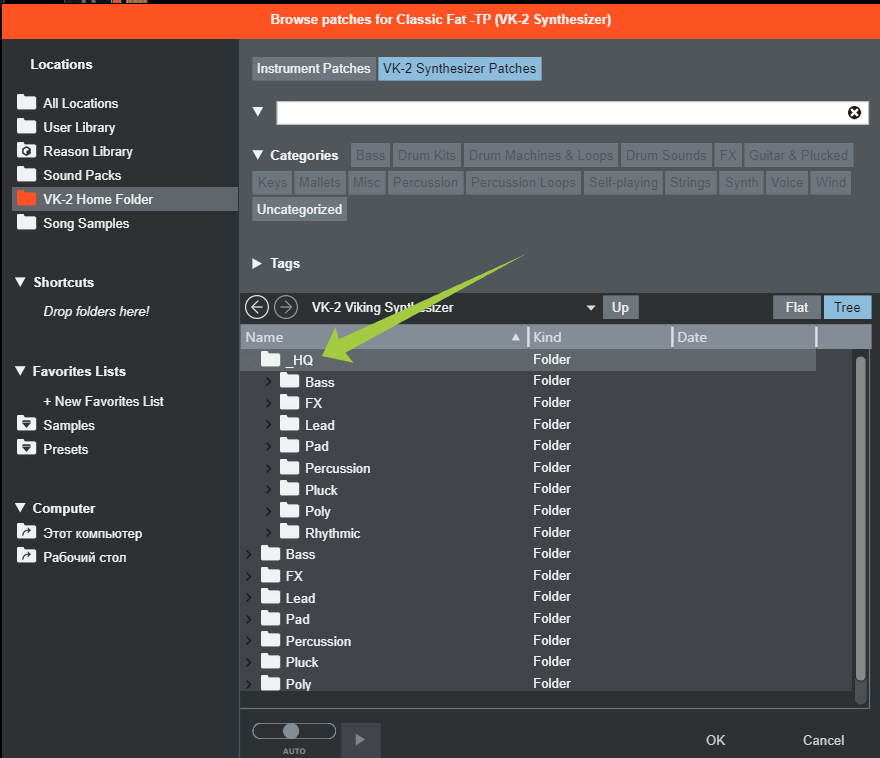The image size is (880, 758).
Task: Toggle the Bass category filter
Action: click(x=370, y=155)
